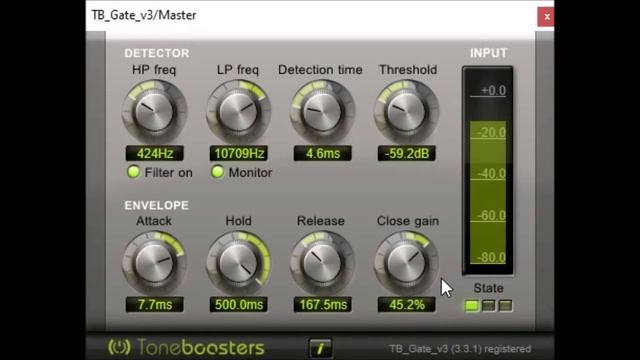
Task: Click the last State indicator
Action: [x=505, y=305]
